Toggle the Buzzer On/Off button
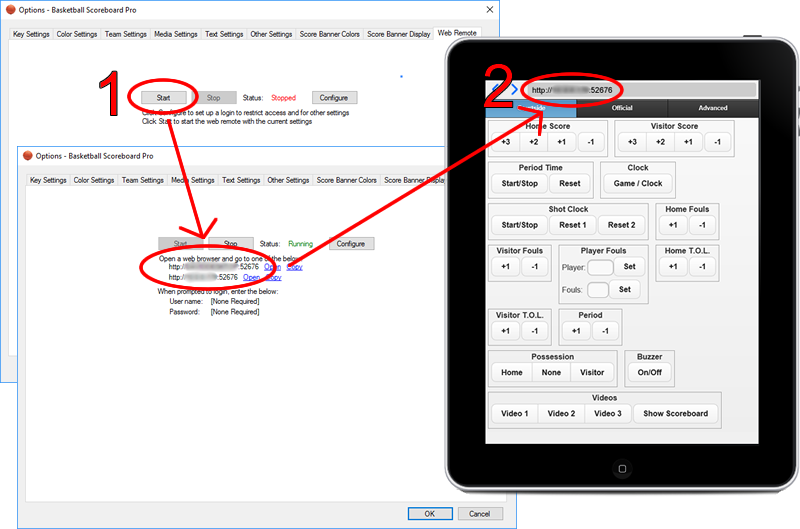Image resolution: width=800 pixels, height=529 pixels. click(x=650, y=372)
